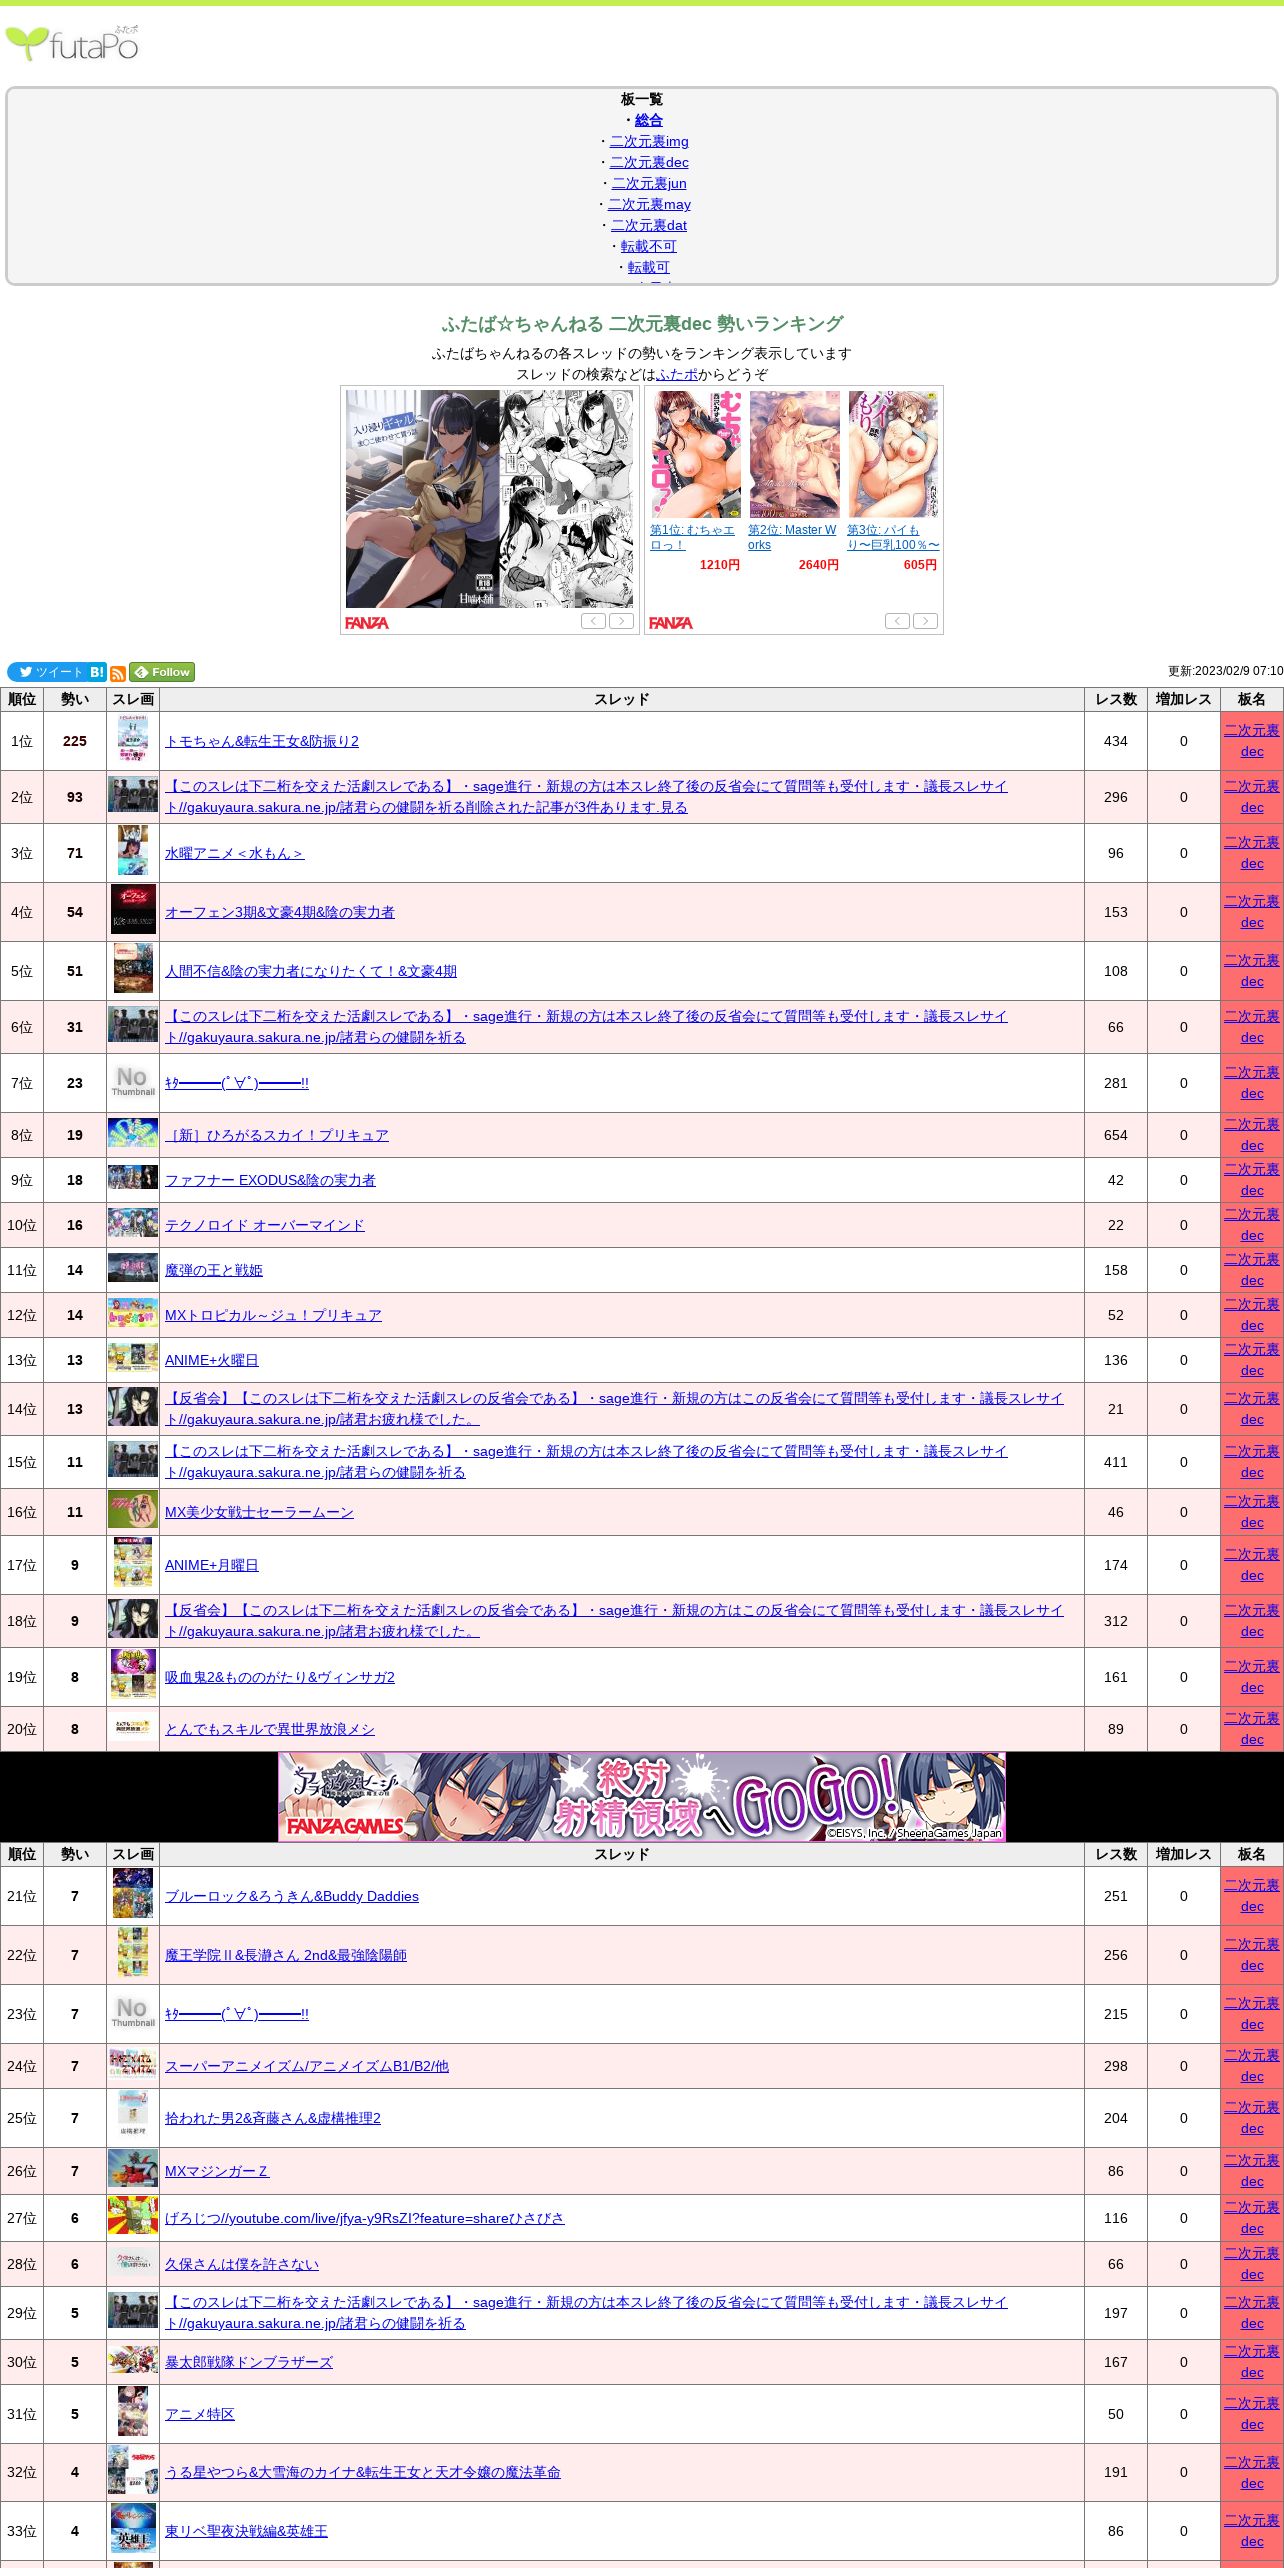Screen dimensions: 1284x2568
Task: Click the FANZA GAMES GOGO banner ad
Action: point(642,1796)
